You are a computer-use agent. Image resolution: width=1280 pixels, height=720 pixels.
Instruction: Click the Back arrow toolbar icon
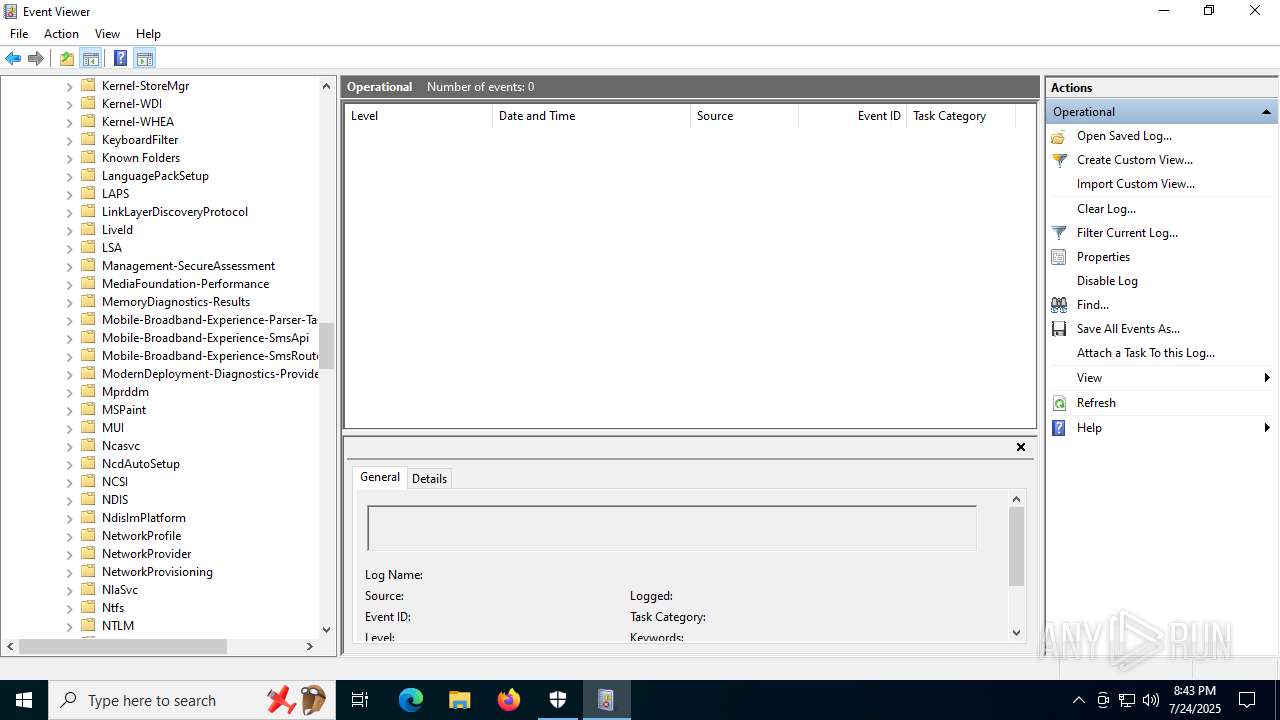coord(13,58)
